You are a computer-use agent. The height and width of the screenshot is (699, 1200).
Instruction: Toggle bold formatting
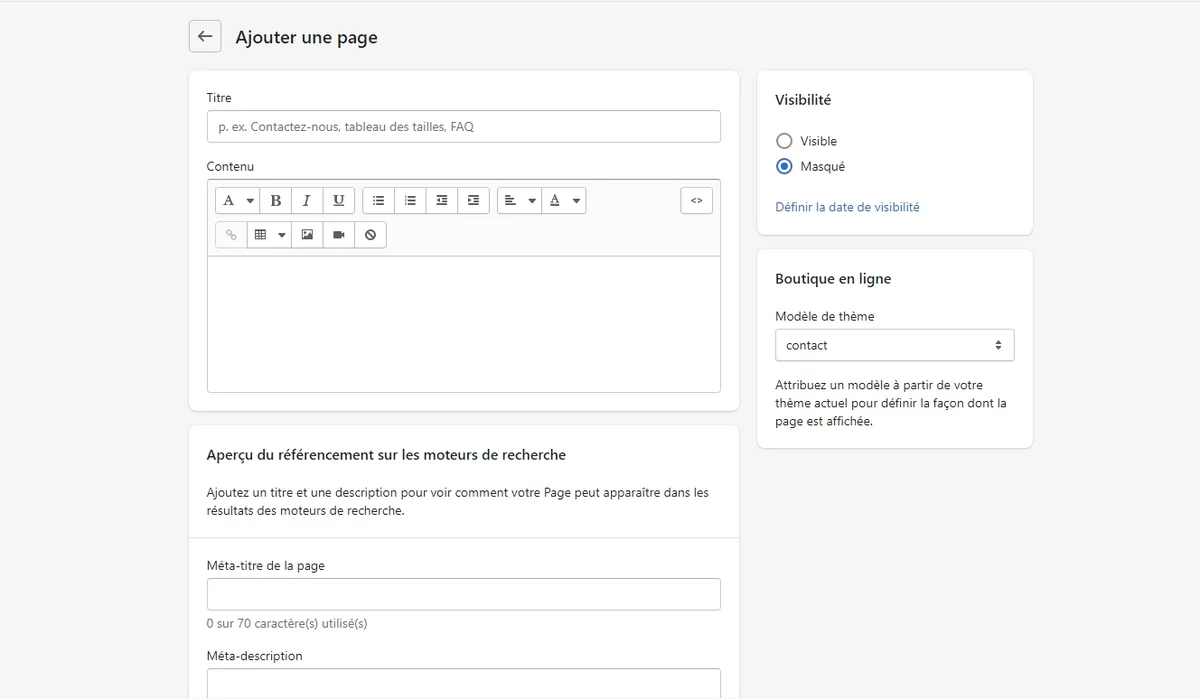point(276,200)
